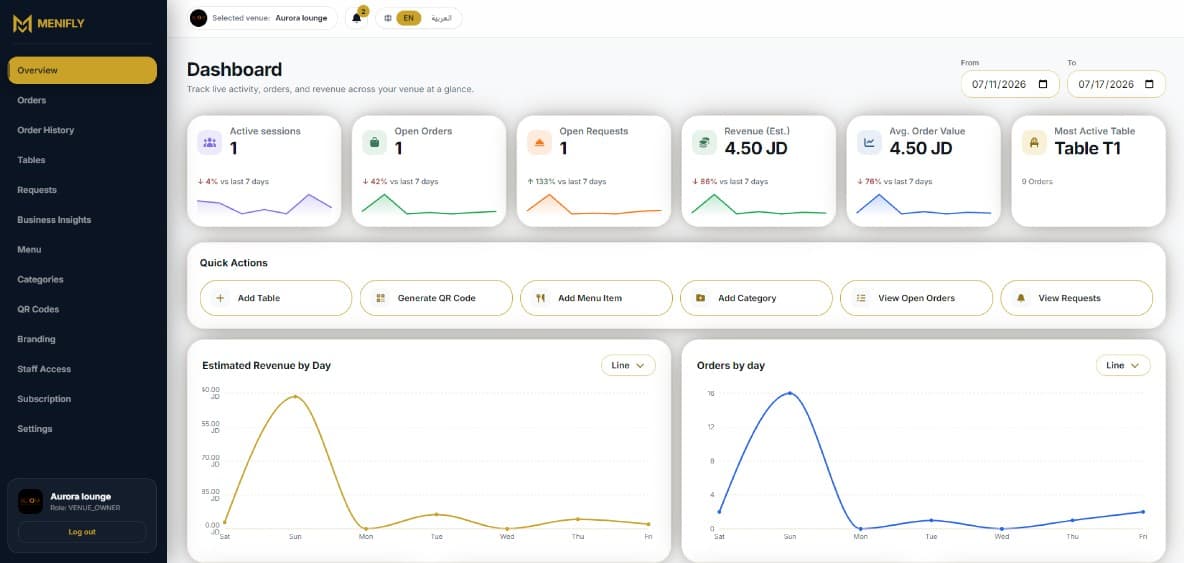Open Subscription in sidebar
This screenshot has width=1184, height=563.
pyautogui.click(x=82, y=398)
